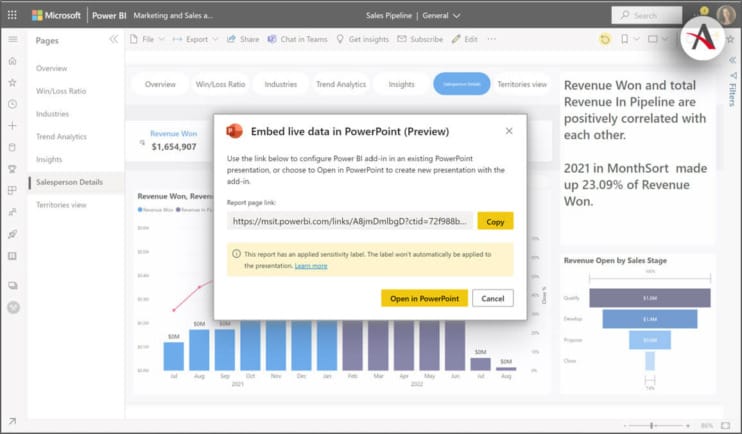742x434 pixels.
Task: Open Recent clock icon in sidebar
Action: [x=13, y=104]
